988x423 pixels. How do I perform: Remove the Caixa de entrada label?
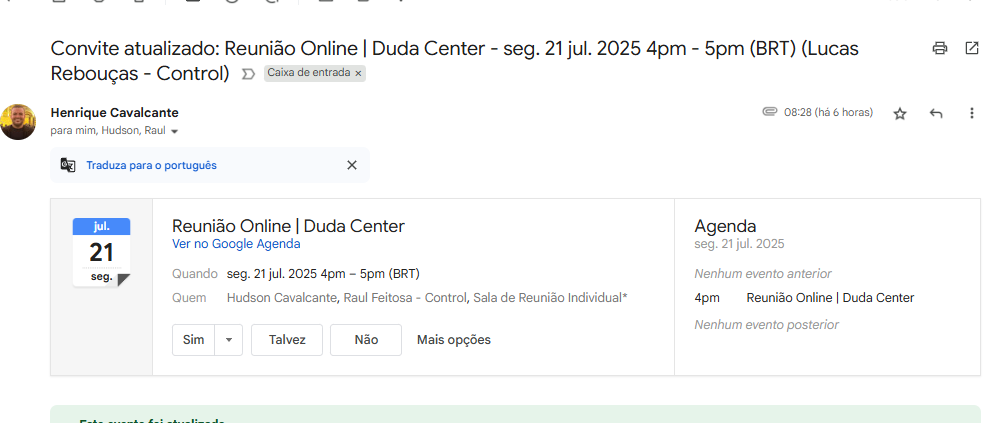click(x=358, y=74)
